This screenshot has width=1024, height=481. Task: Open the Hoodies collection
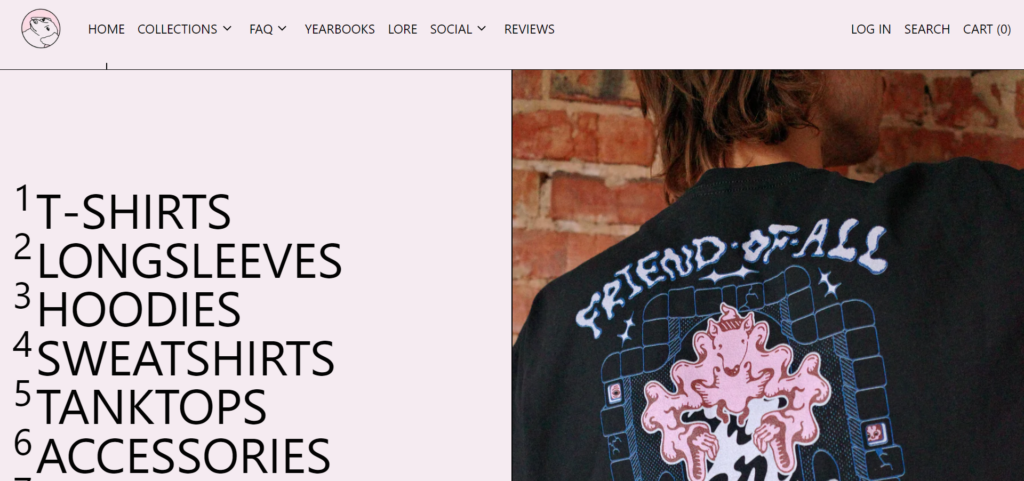tap(138, 309)
